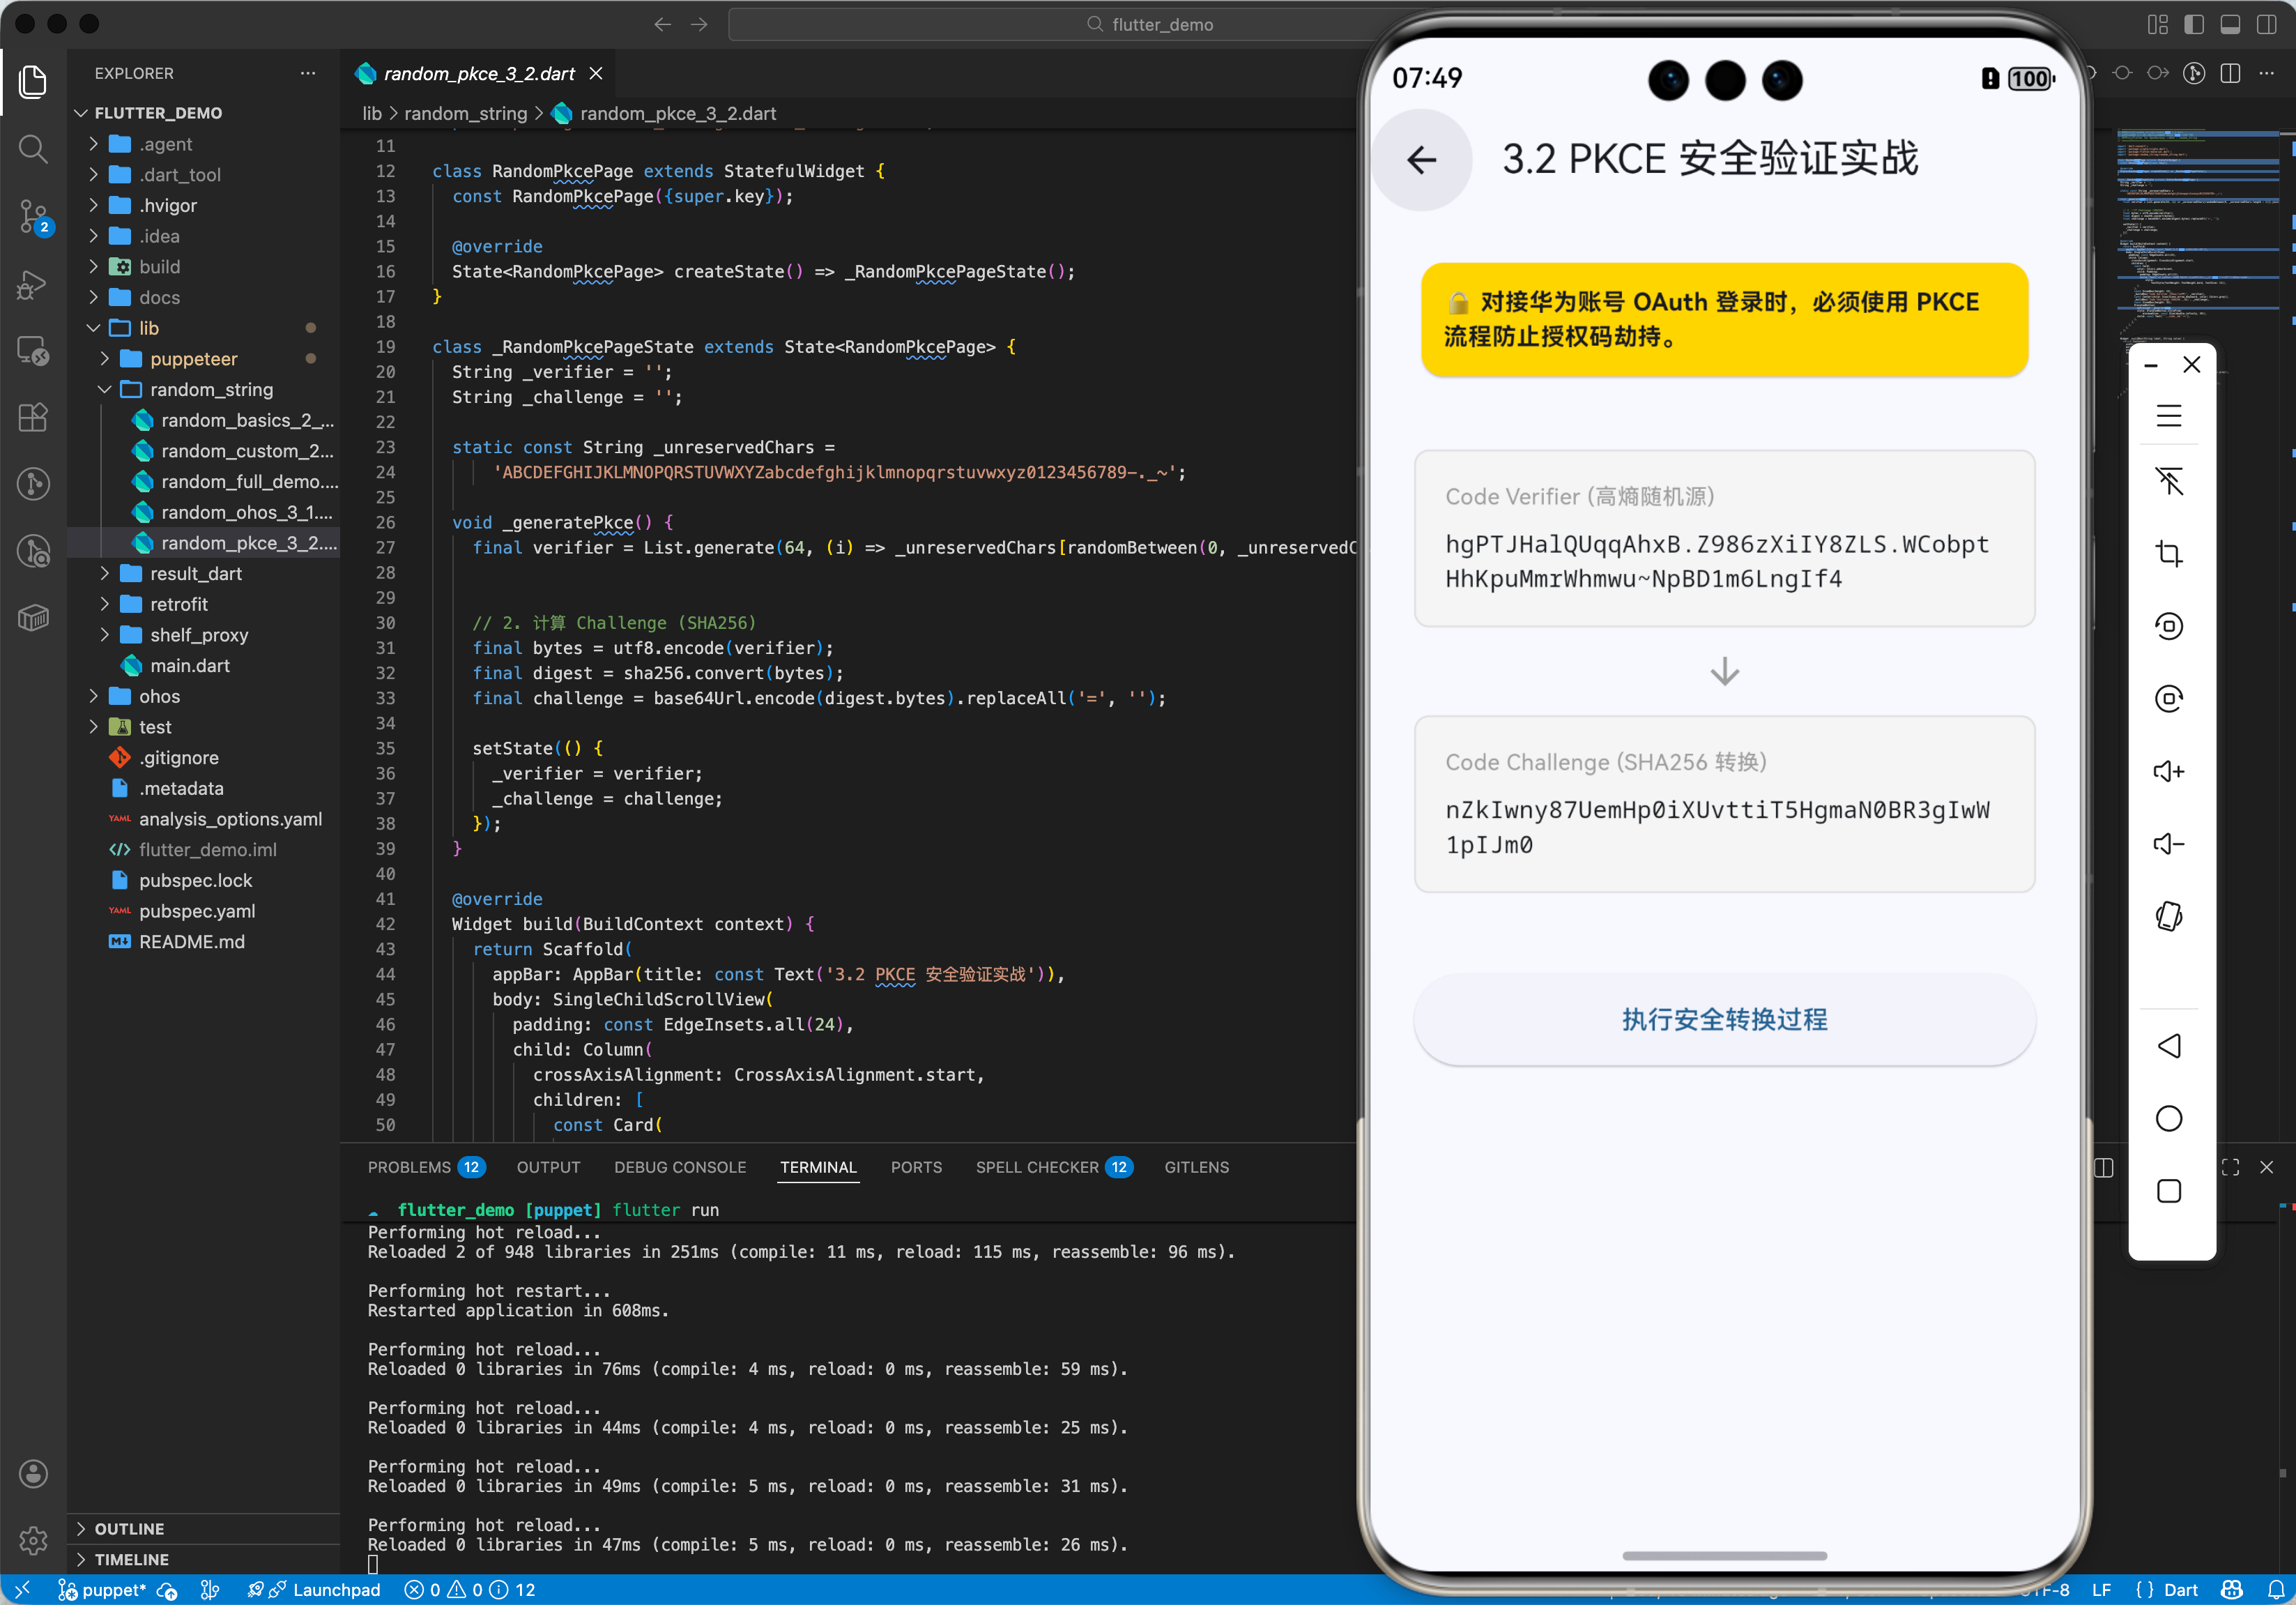This screenshot has width=2296, height=1605.
Task: Open main.dart in the explorer
Action: [x=190, y=665]
